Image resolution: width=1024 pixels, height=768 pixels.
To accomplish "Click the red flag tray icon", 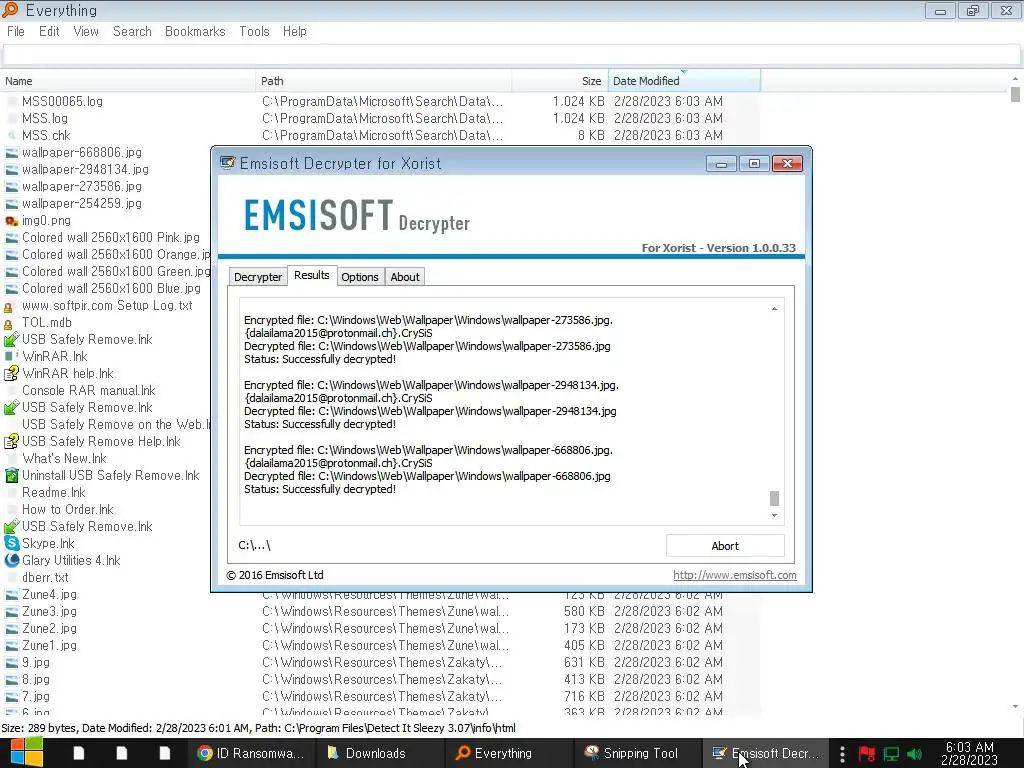I will [867, 754].
